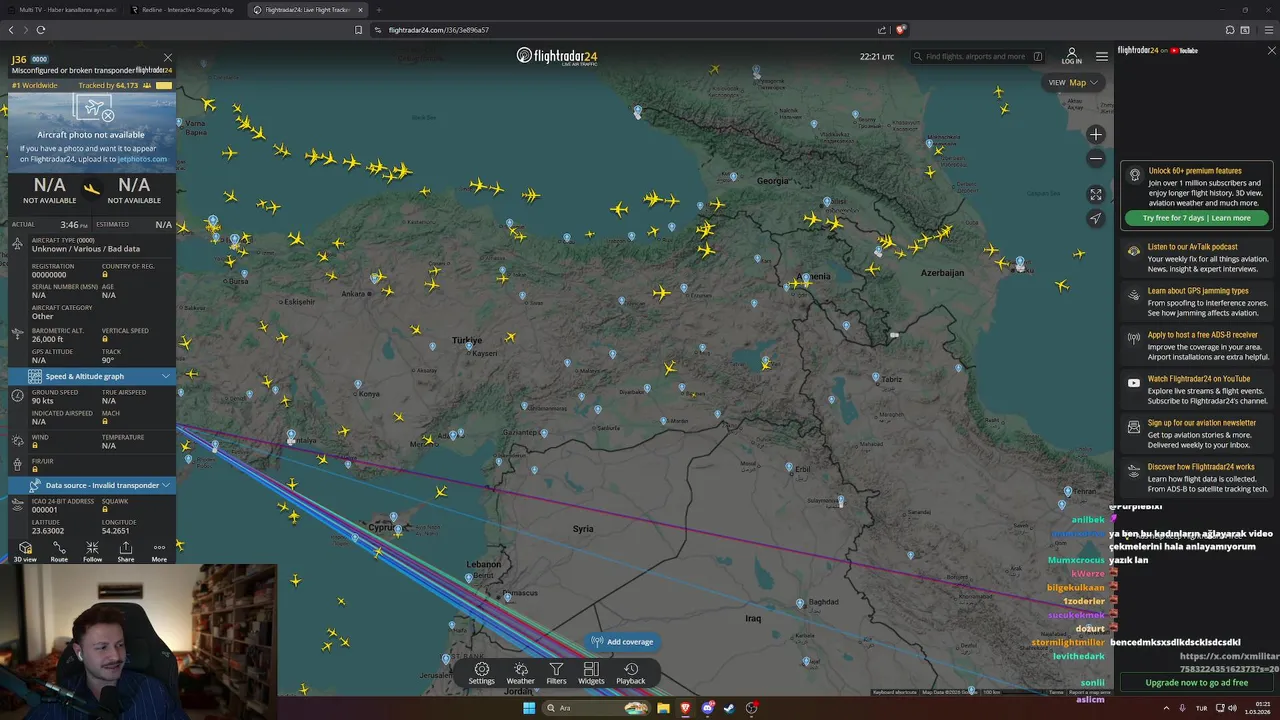This screenshot has height=720, width=1280.
Task: Show the Route for the selected flight
Action: (x=59, y=551)
